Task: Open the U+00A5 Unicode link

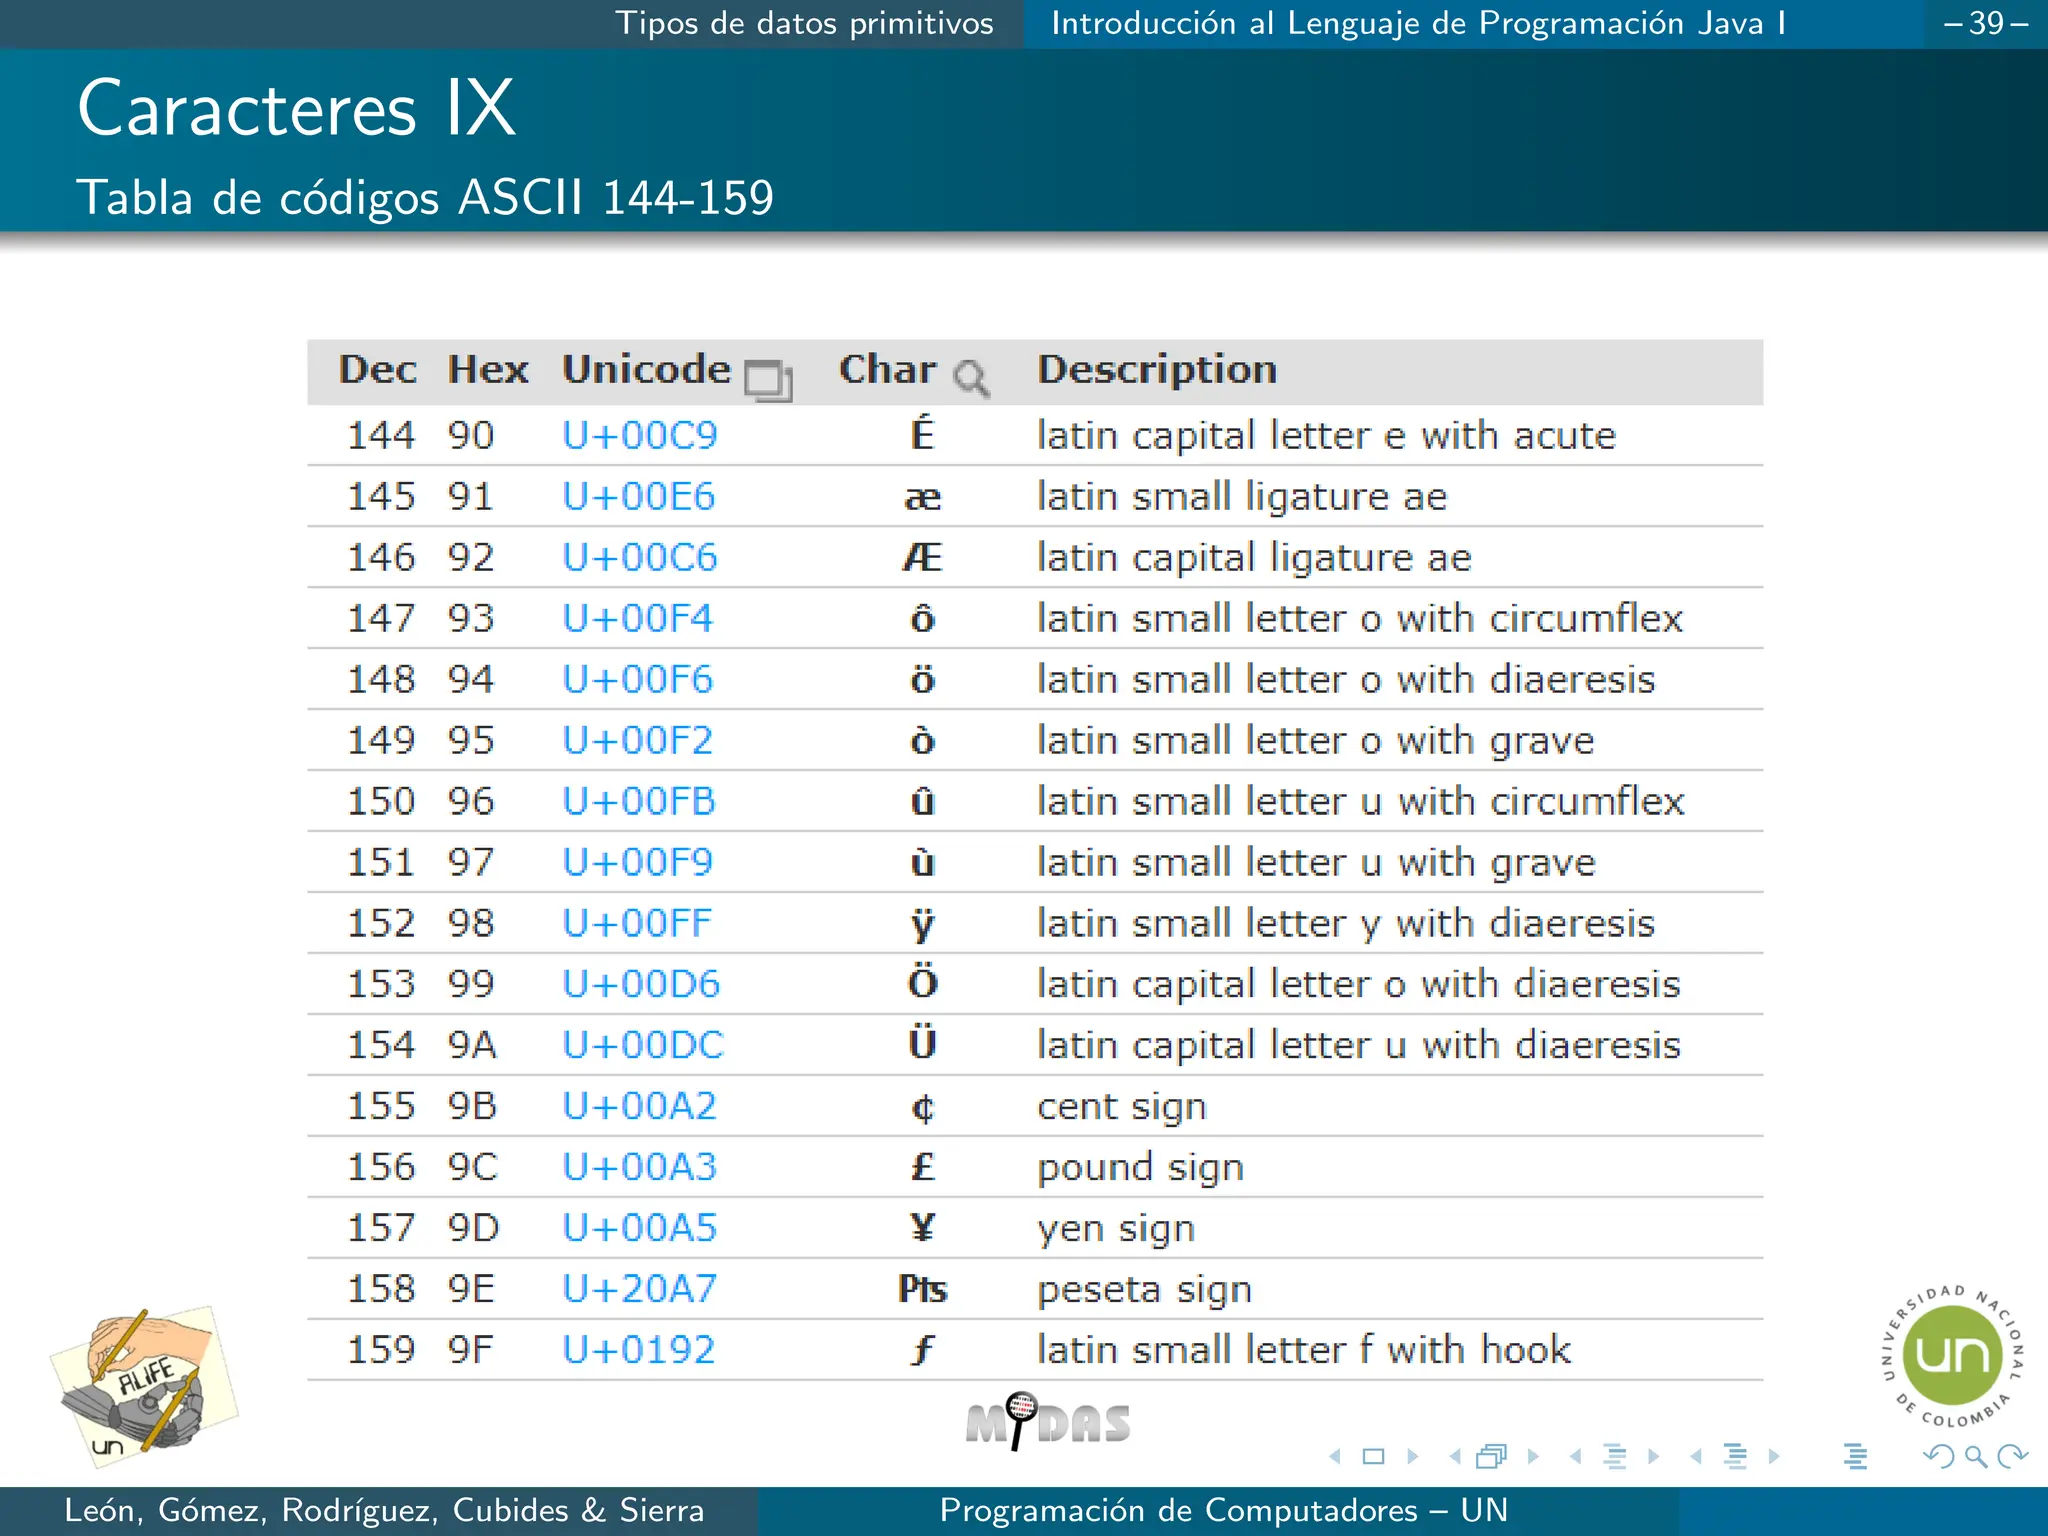Action: click(x=640, y=1228)
